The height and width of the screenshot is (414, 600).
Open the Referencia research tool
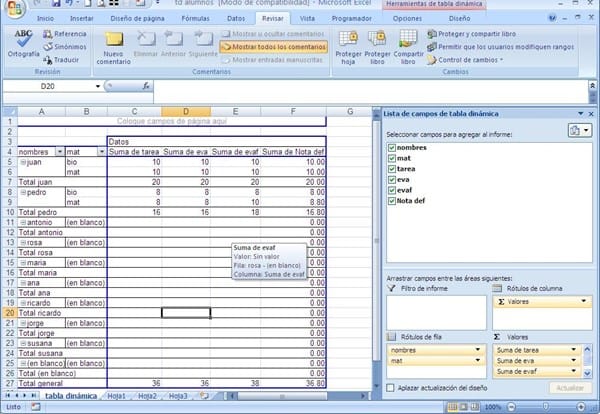pos(65,34)
